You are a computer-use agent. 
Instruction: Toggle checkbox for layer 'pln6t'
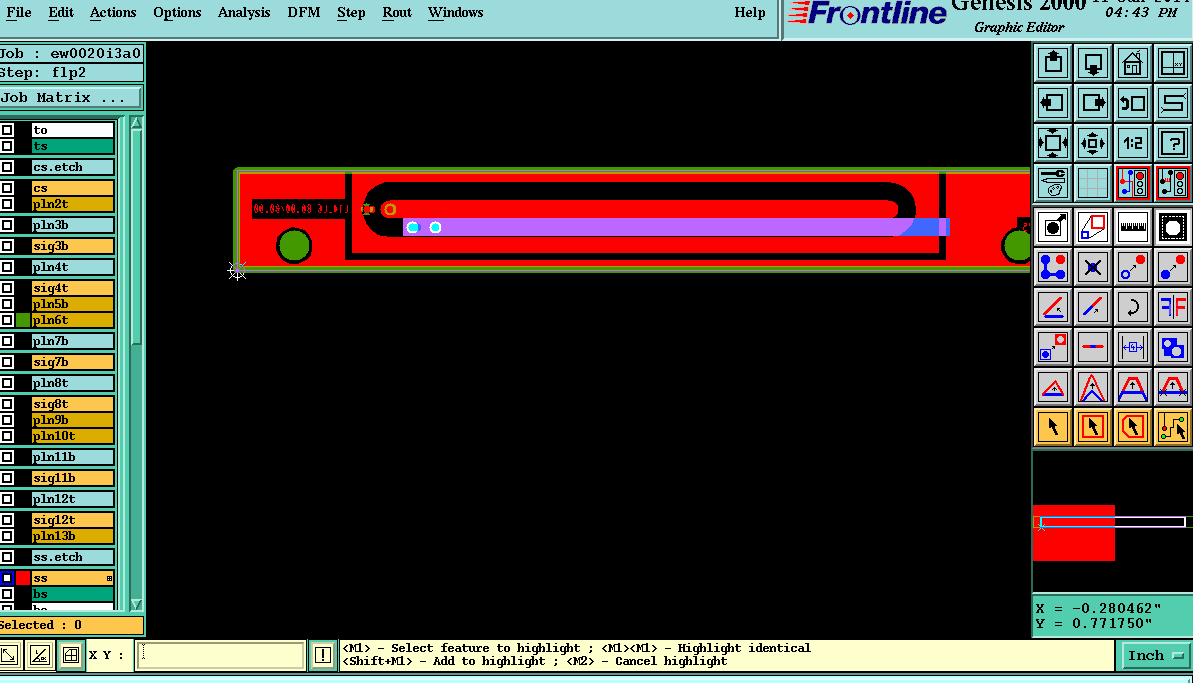[8, 320]
